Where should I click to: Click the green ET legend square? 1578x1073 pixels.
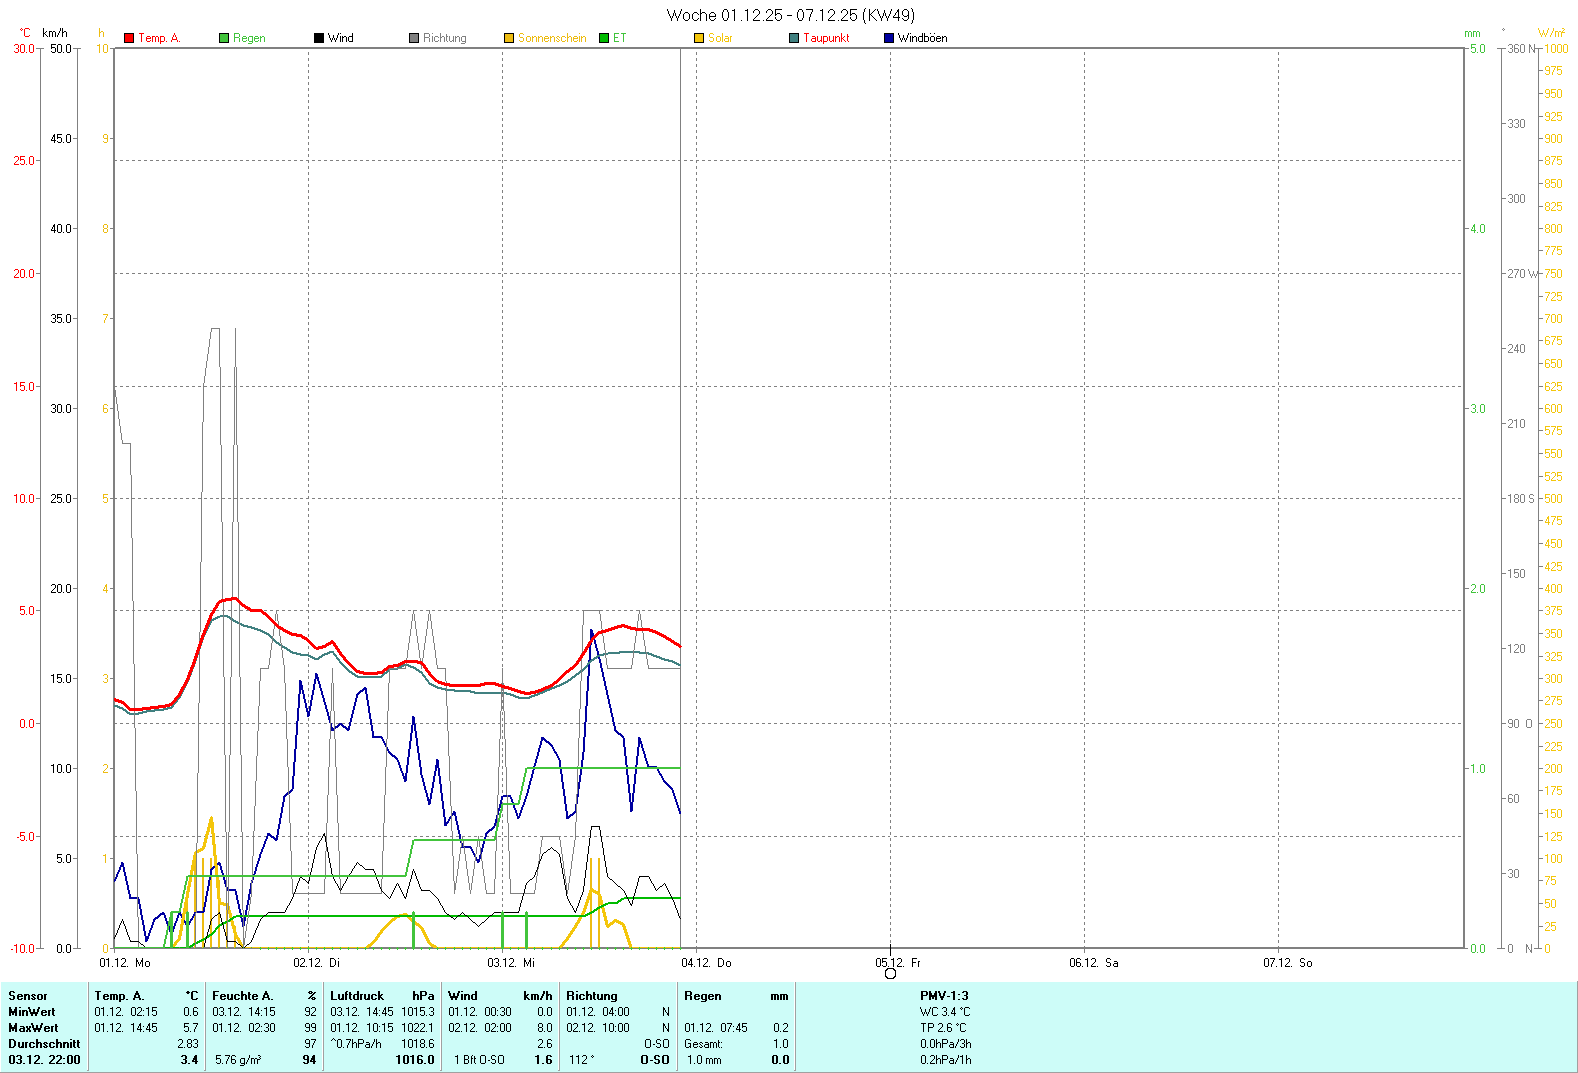[604, 38]
